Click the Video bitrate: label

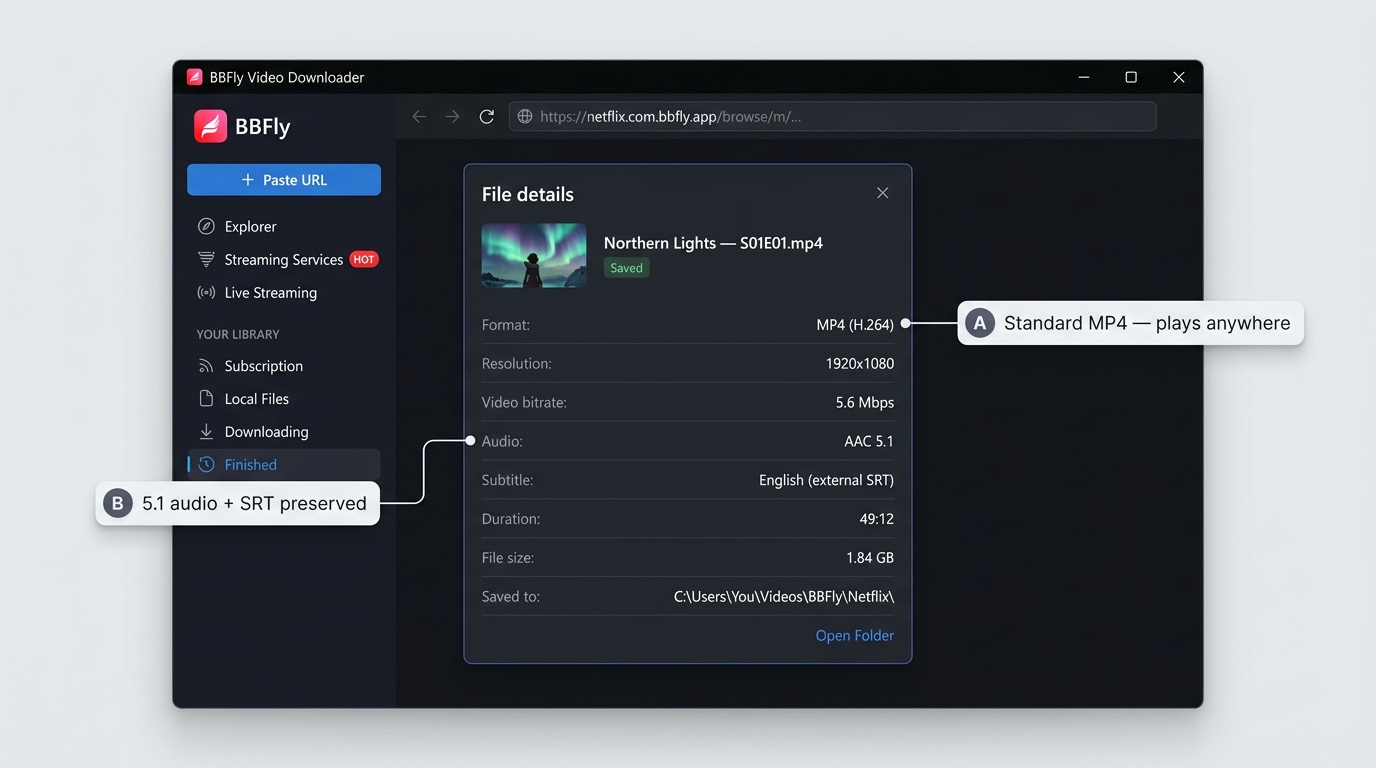(x=524, y=403)
